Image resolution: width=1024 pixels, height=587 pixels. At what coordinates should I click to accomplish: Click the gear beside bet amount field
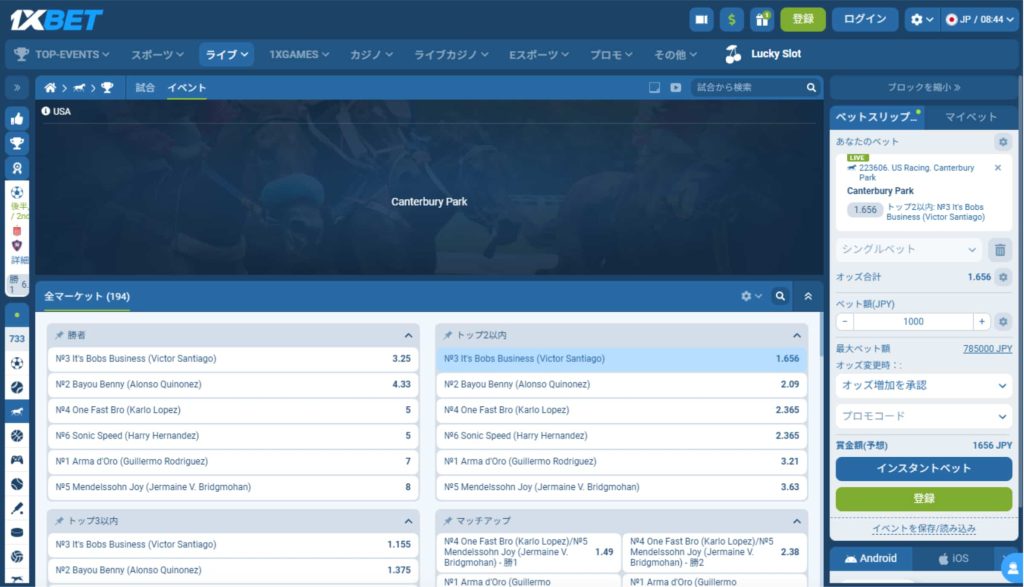(x=1003, y=321)
